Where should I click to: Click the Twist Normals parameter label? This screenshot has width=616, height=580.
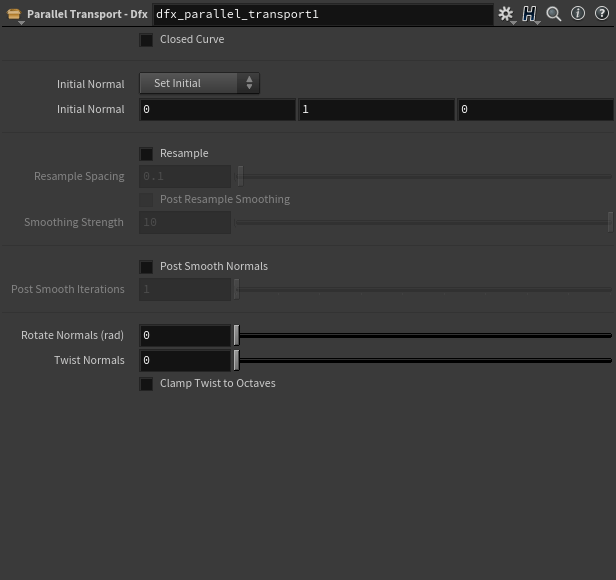pos(89,361)
